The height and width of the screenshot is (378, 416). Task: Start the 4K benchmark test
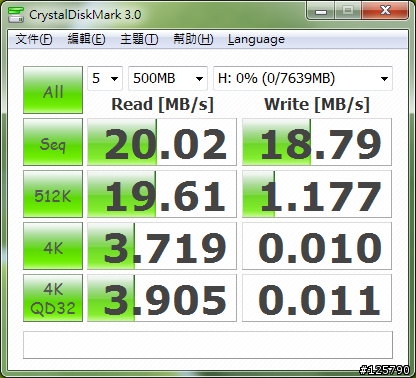pos(53,246)
